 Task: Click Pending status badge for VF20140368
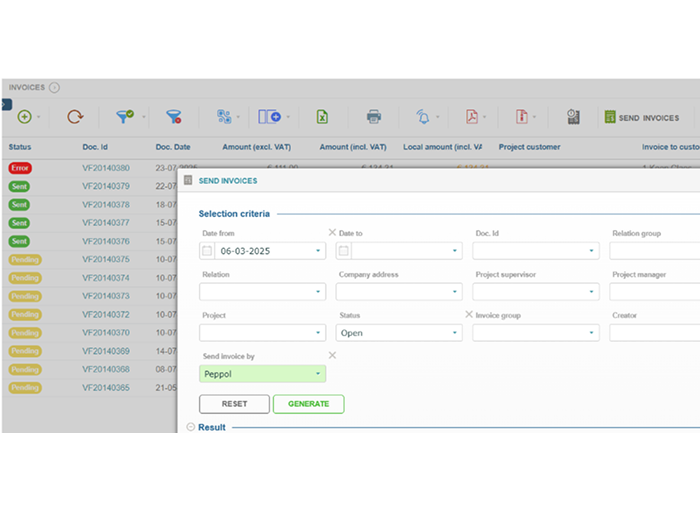tap(25, 369)
